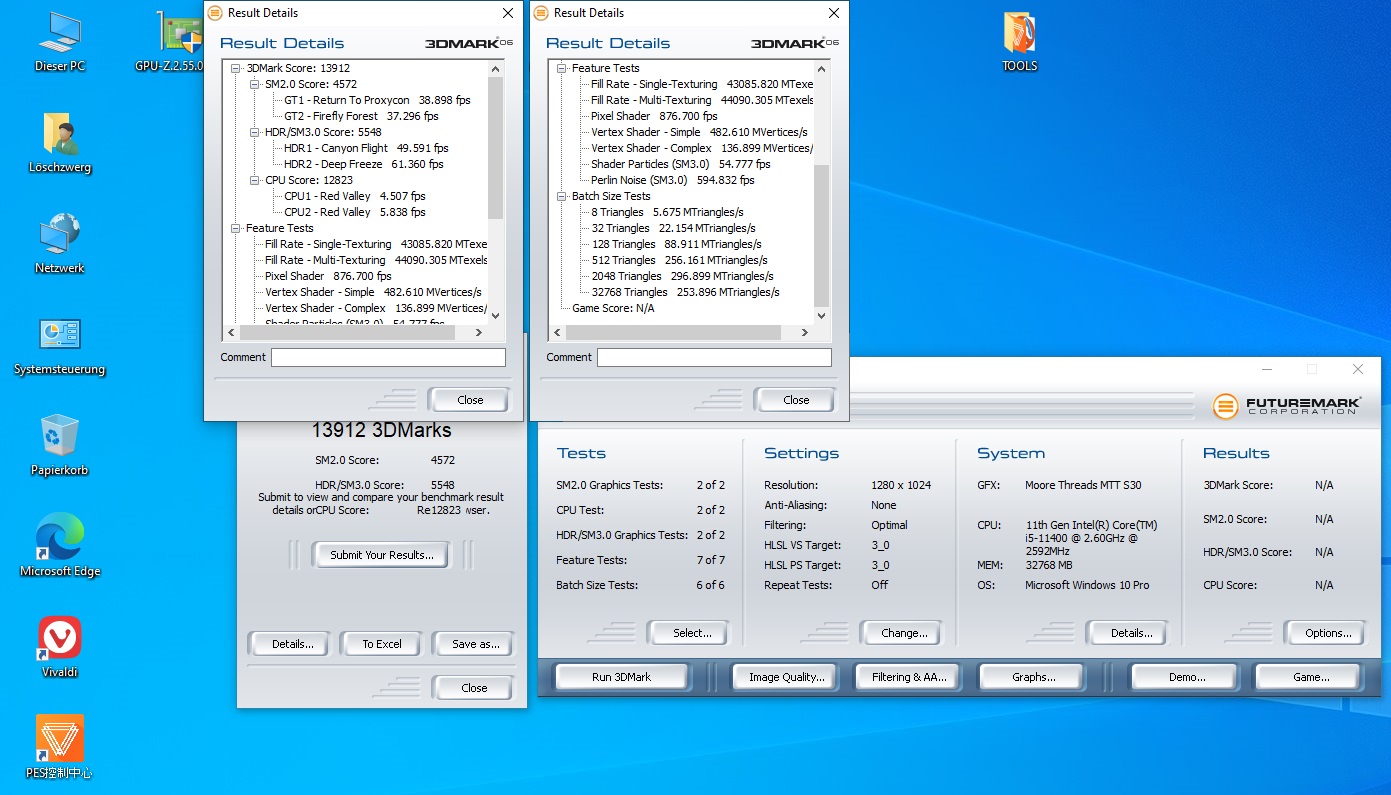
Task: Click the Moore Threads MTT S30 text
Action: 1083,485
